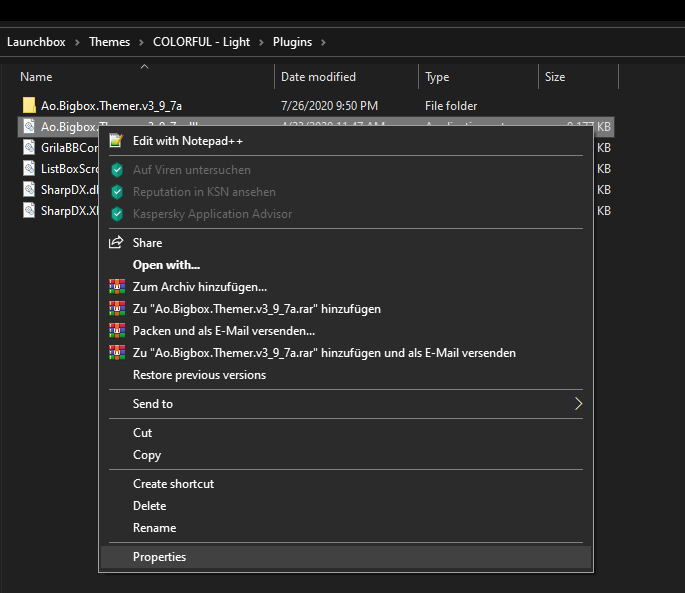
Task: Select Packen und als E-Mail versenden...
Action: tap(346, 331)
